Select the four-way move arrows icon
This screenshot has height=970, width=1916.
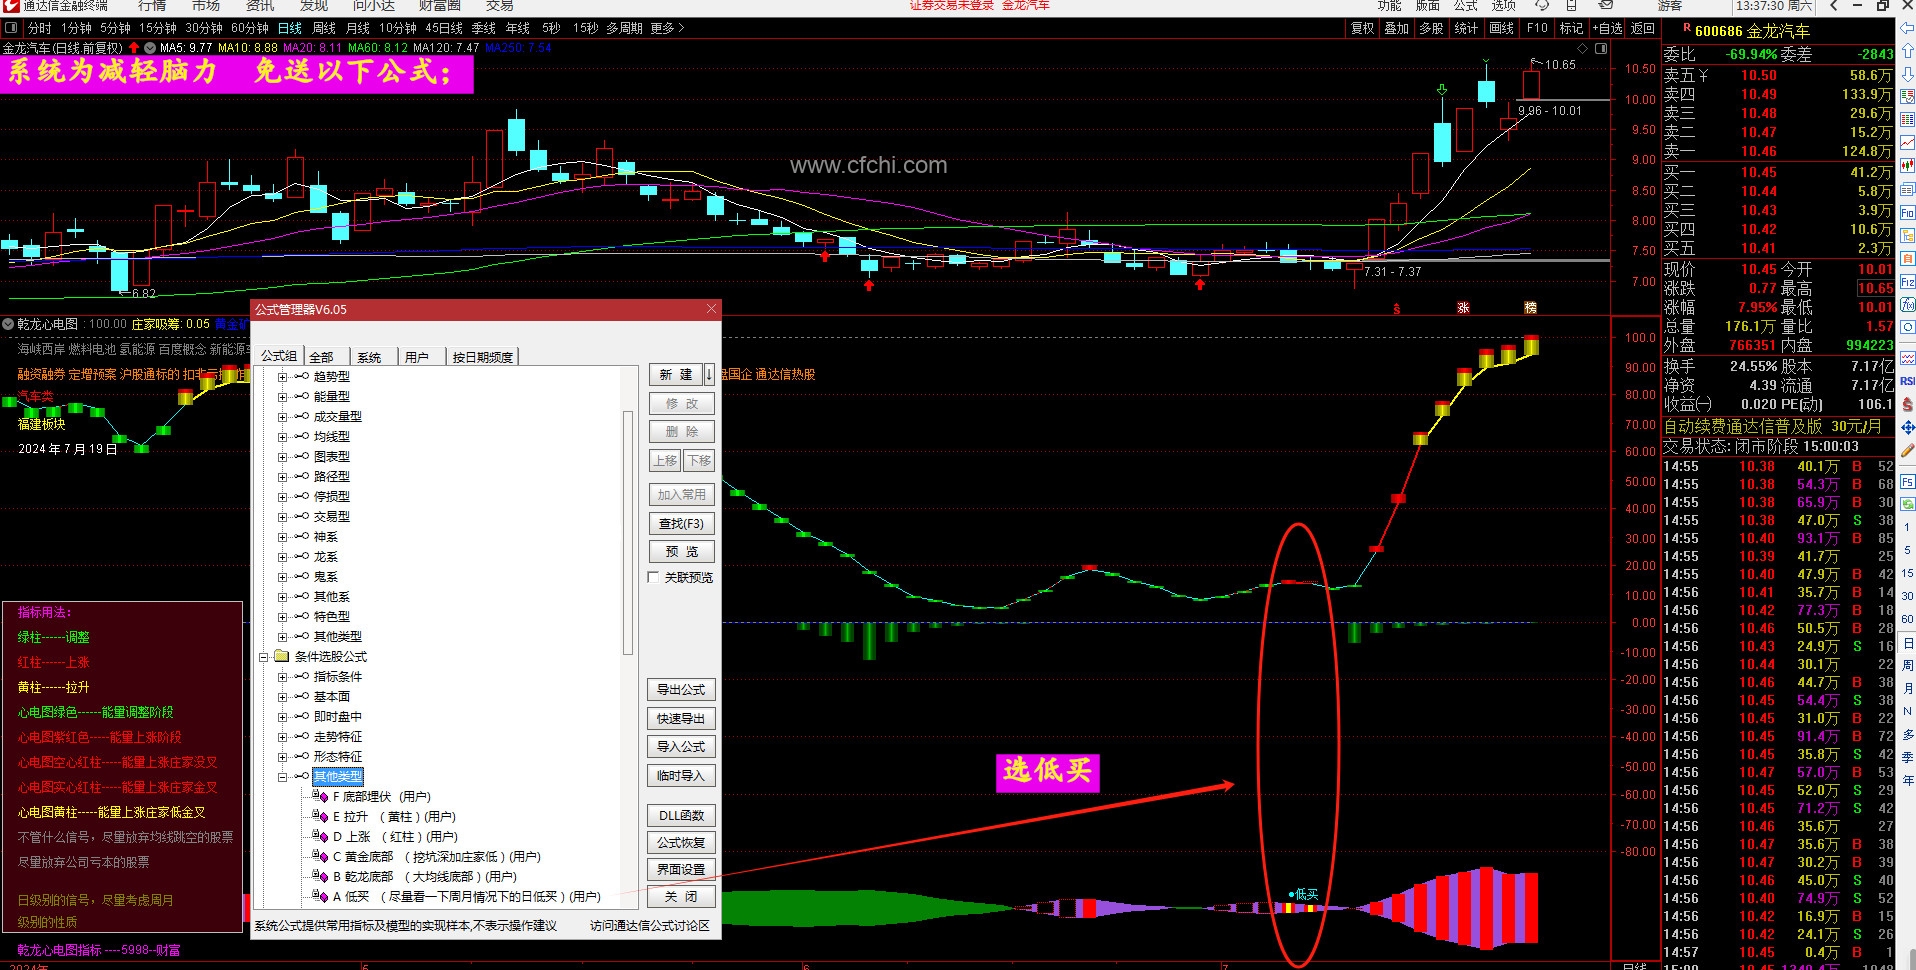pyautogui.click(x=1907, y=428)
